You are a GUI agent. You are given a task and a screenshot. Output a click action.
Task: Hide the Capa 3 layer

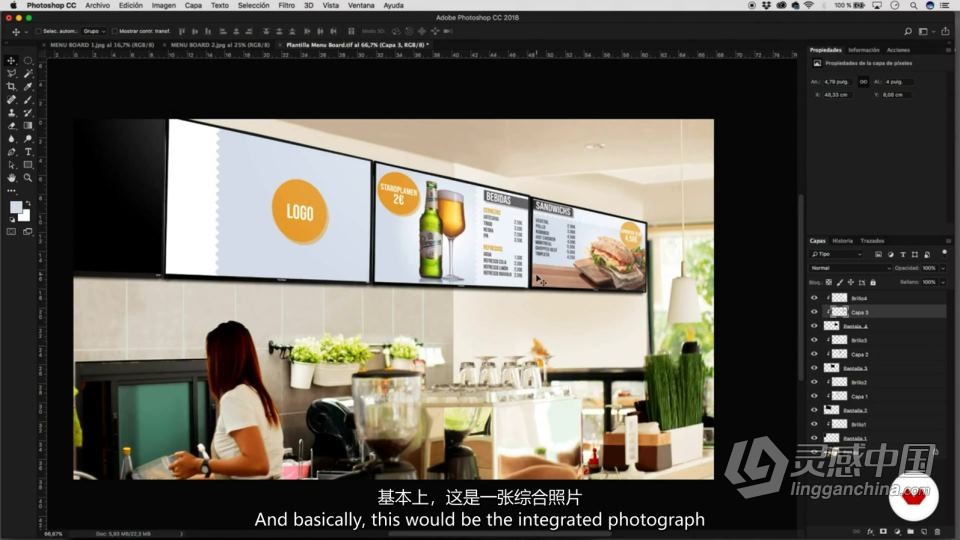click(x=814, y=312)
